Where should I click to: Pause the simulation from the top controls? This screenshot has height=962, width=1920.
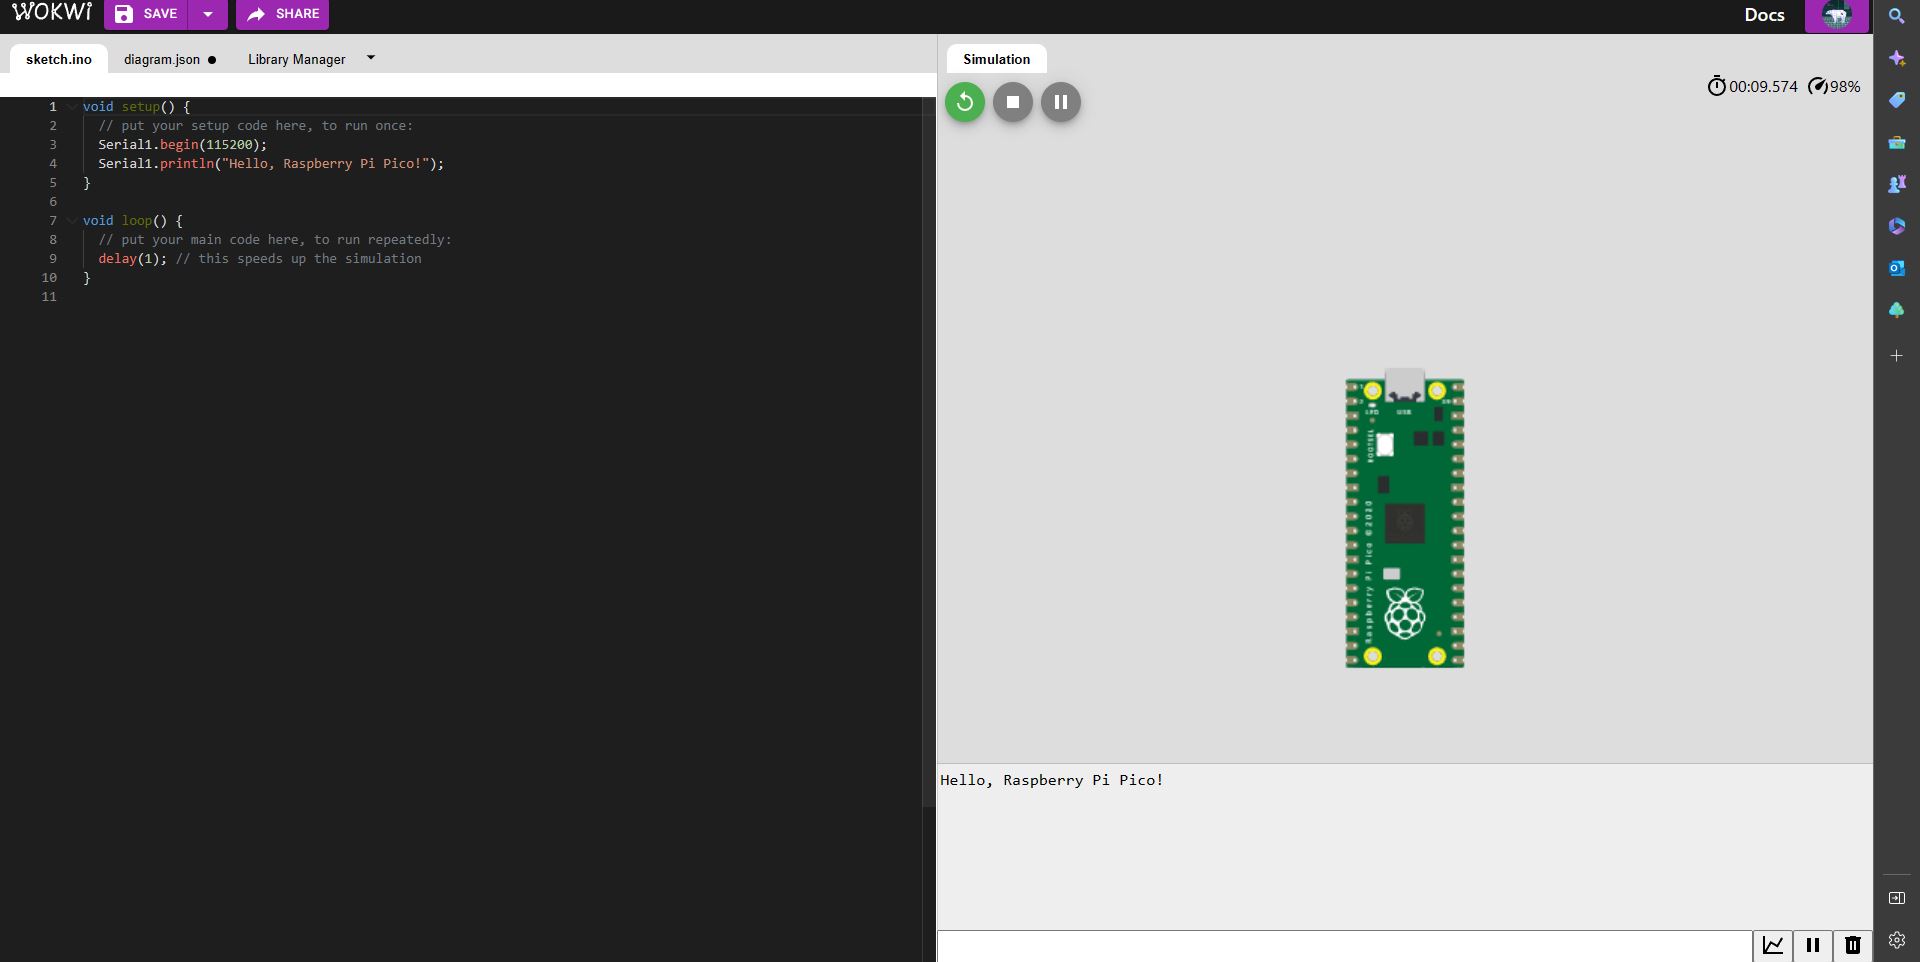pyautogui.click(x=1061, y=102)
